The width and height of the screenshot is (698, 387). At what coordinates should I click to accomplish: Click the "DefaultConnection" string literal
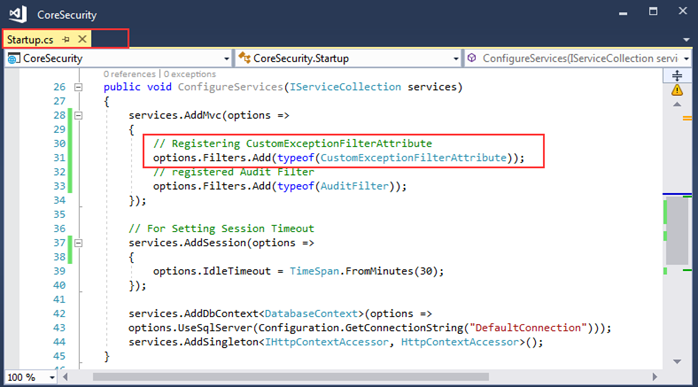(528, 328)
